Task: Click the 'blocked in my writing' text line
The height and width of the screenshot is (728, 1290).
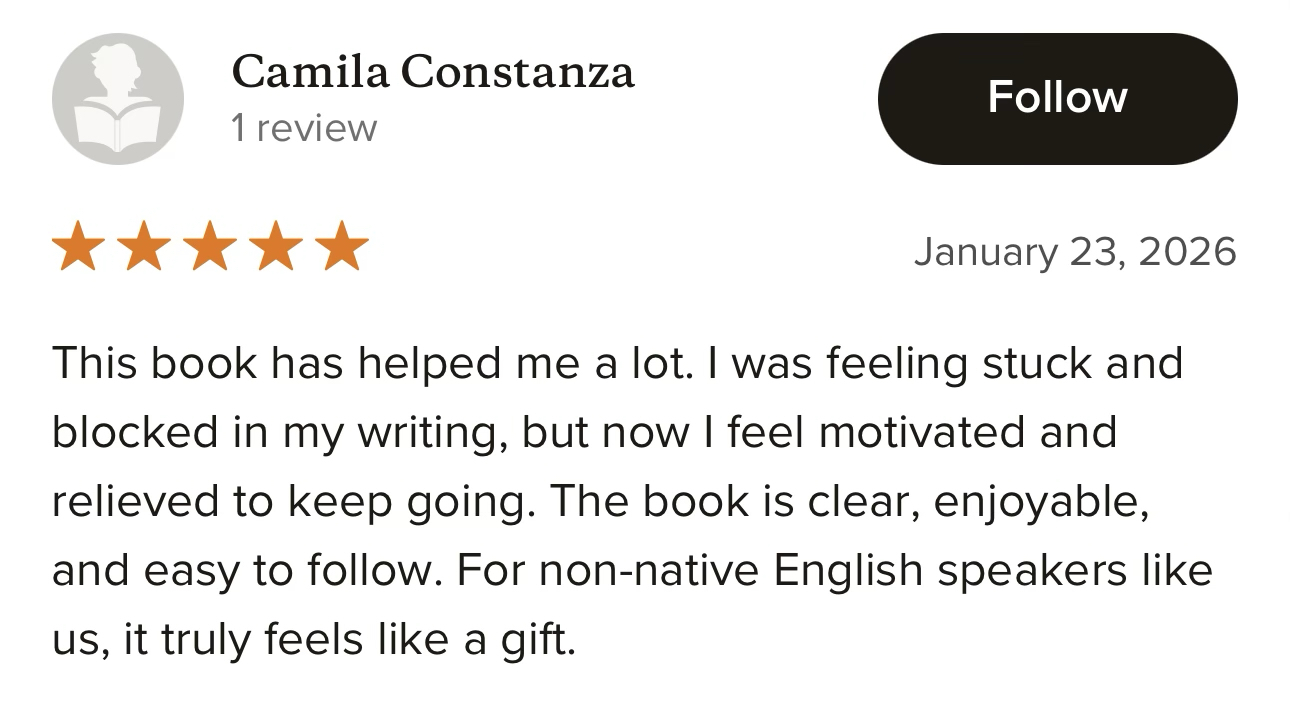Action: coord(584,433)
